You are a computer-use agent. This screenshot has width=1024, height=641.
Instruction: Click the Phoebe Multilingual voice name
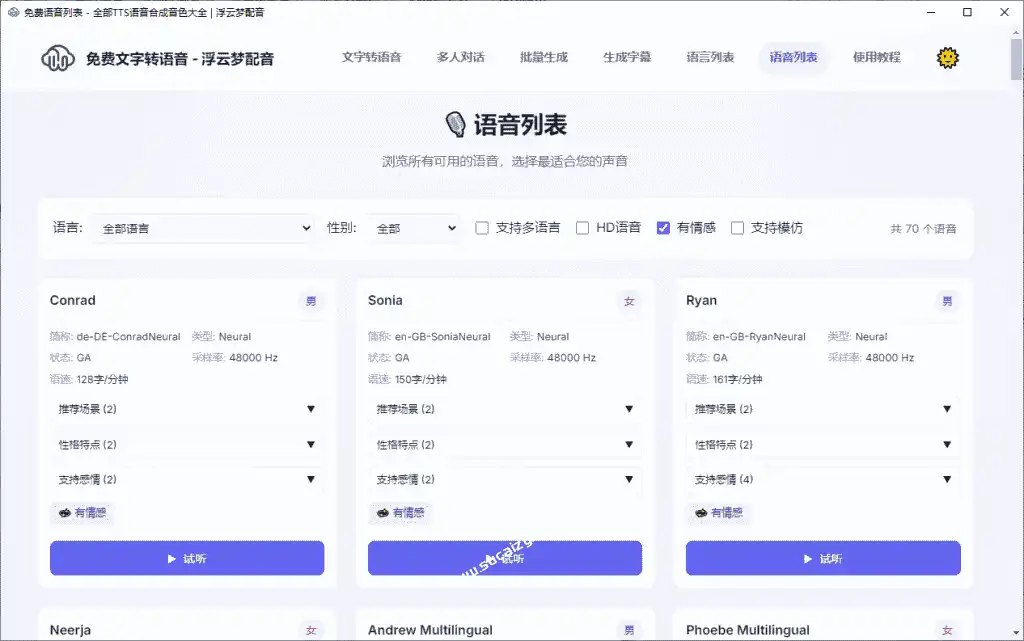(x=748, y=630)
